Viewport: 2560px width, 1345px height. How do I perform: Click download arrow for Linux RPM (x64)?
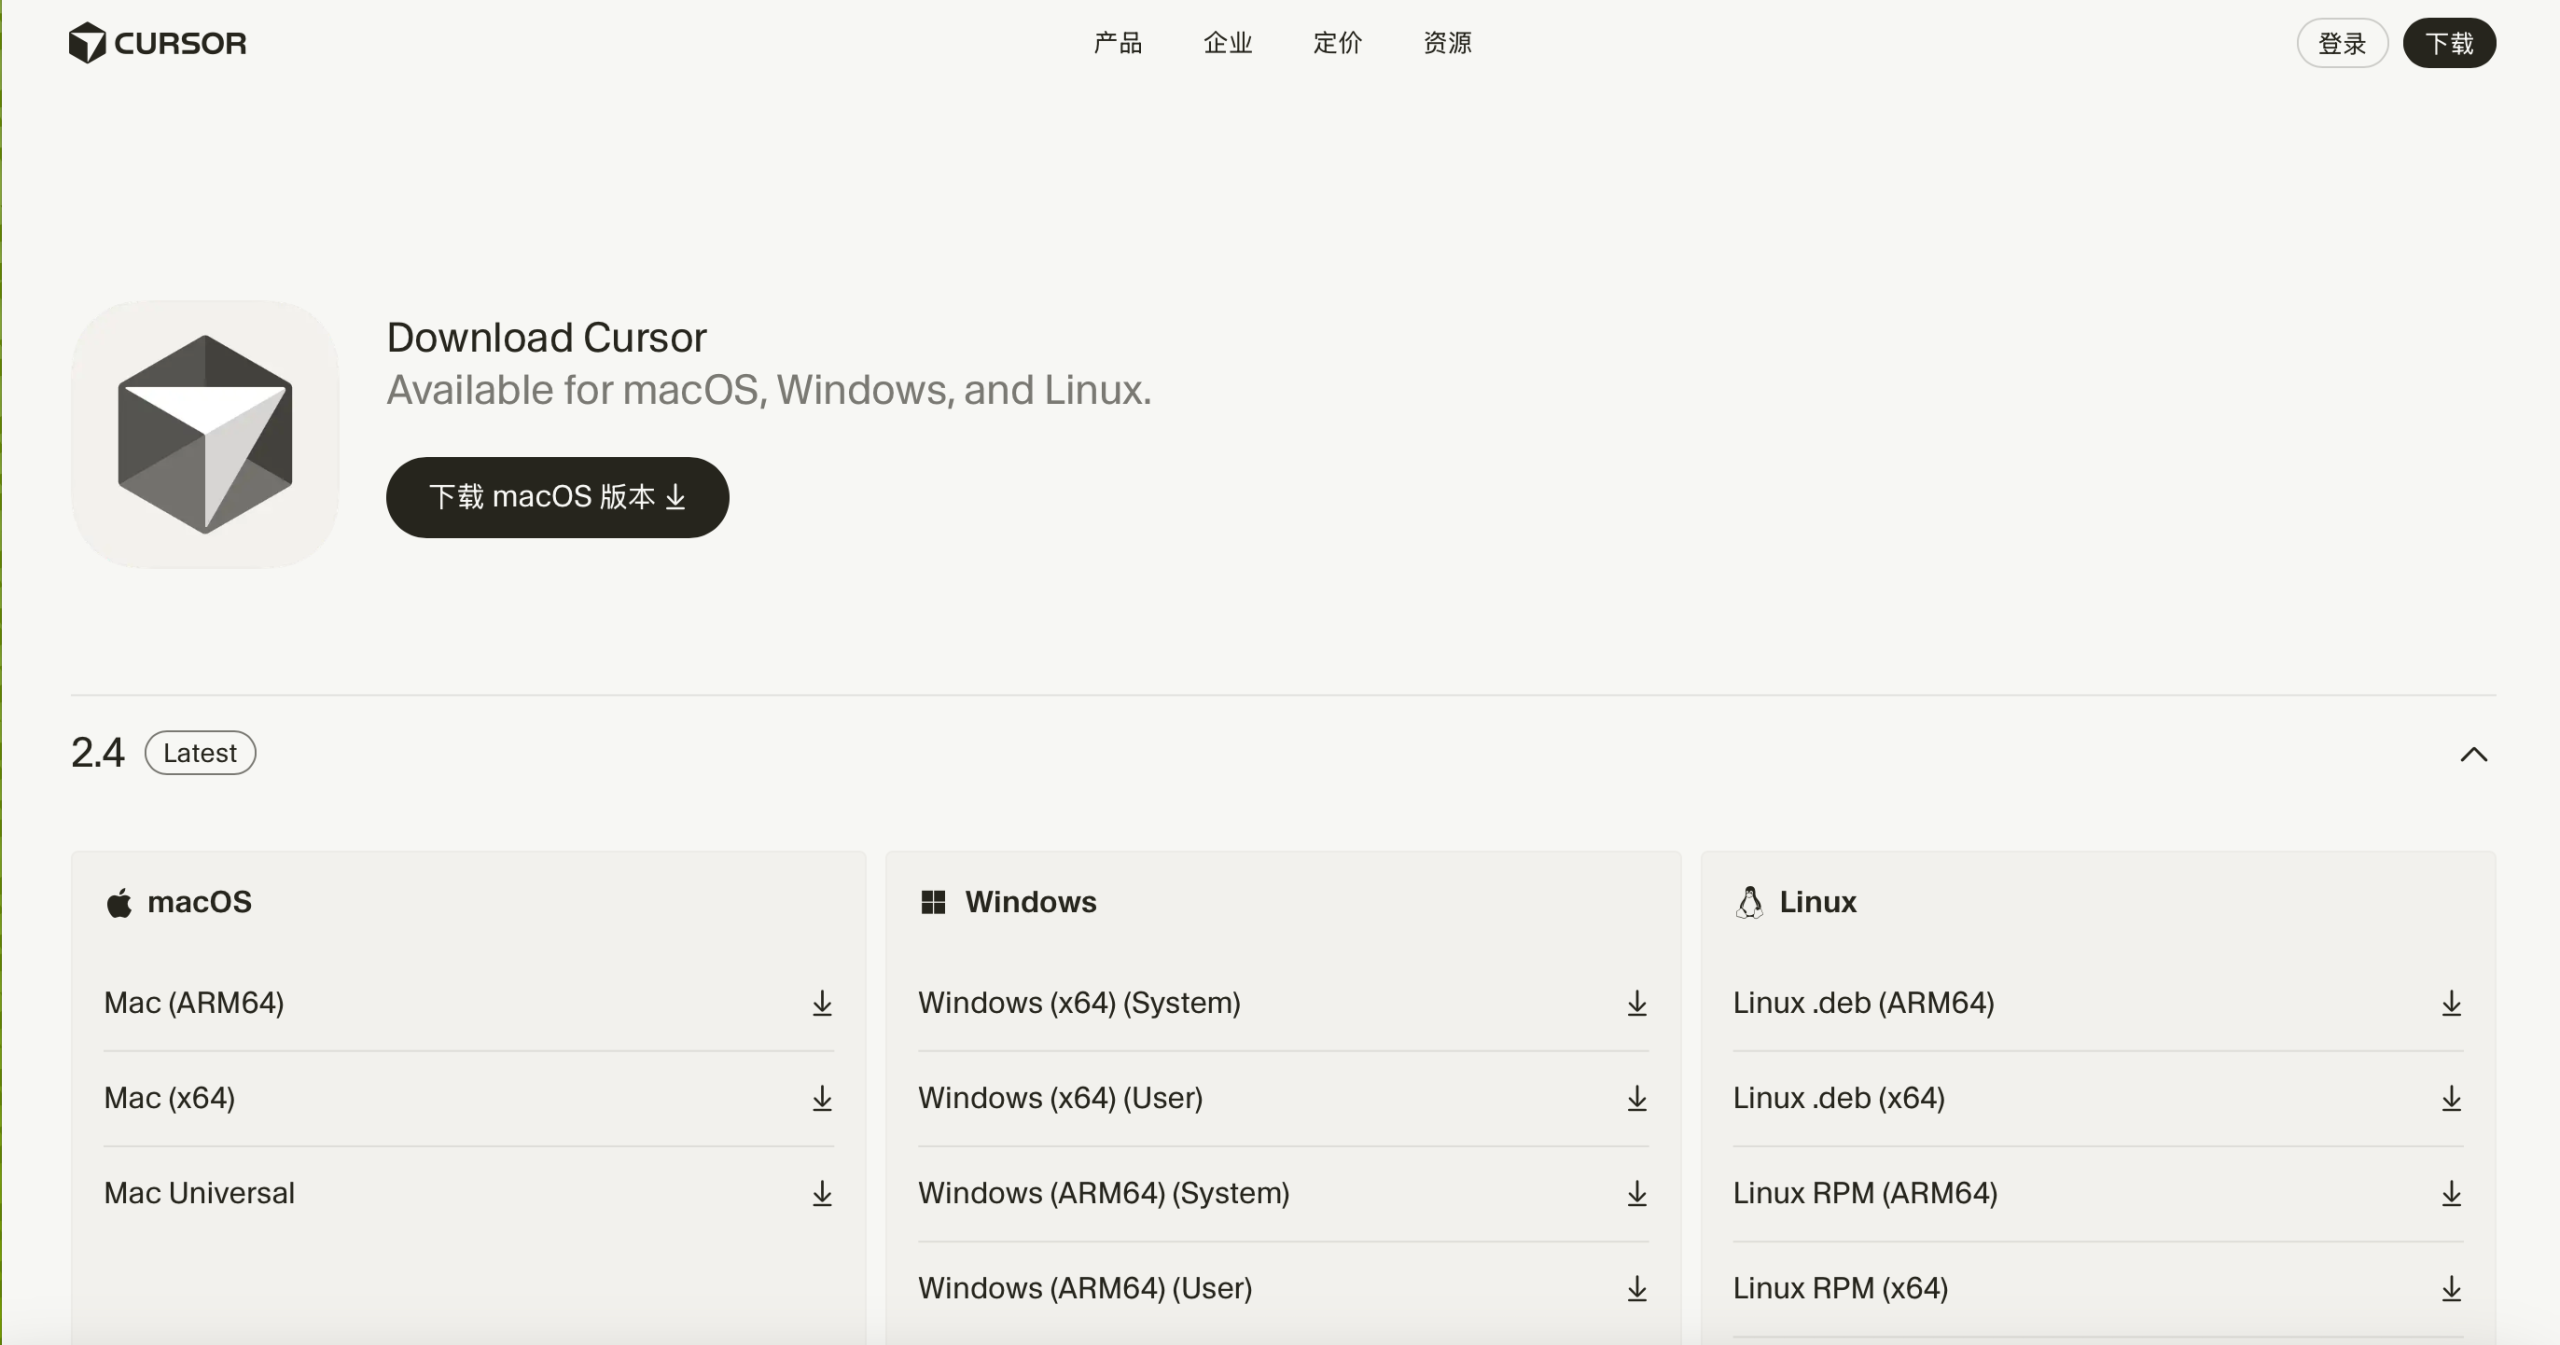click(x=2451, y=1288)
